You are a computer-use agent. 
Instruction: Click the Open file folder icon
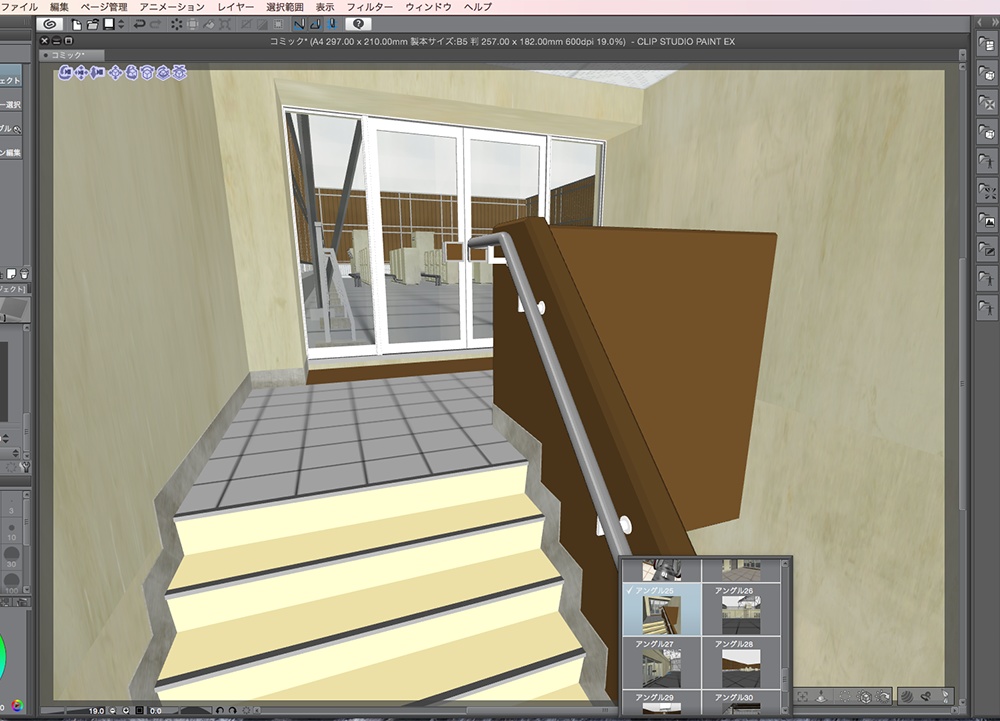click(93, 24)
